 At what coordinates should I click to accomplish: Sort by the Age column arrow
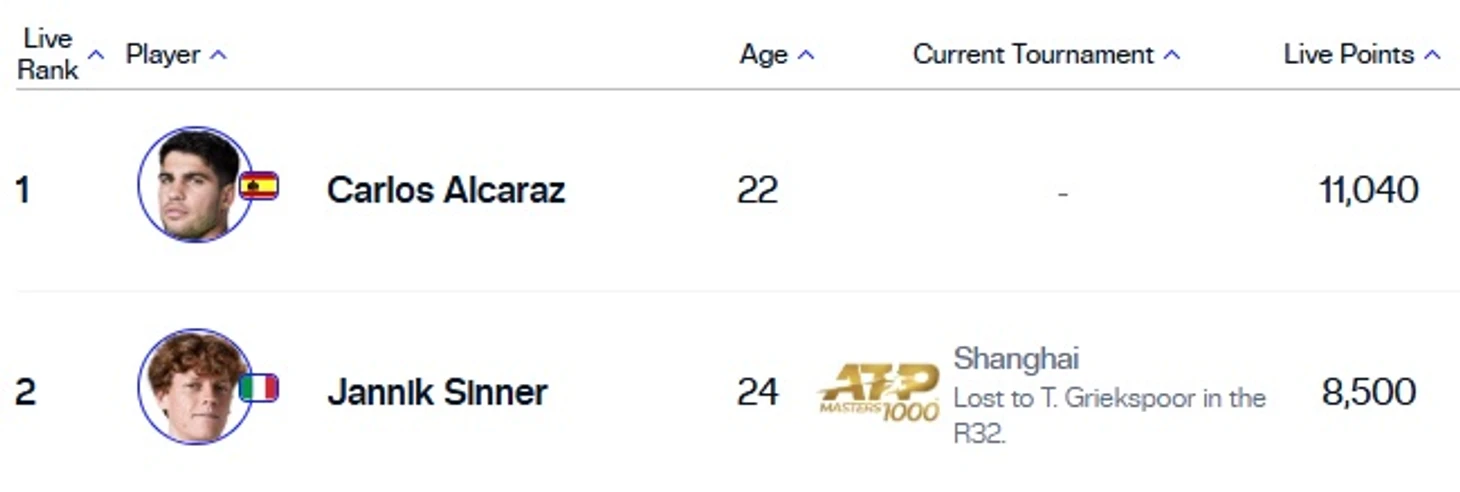pyautogui.click(x=806, y=54)
